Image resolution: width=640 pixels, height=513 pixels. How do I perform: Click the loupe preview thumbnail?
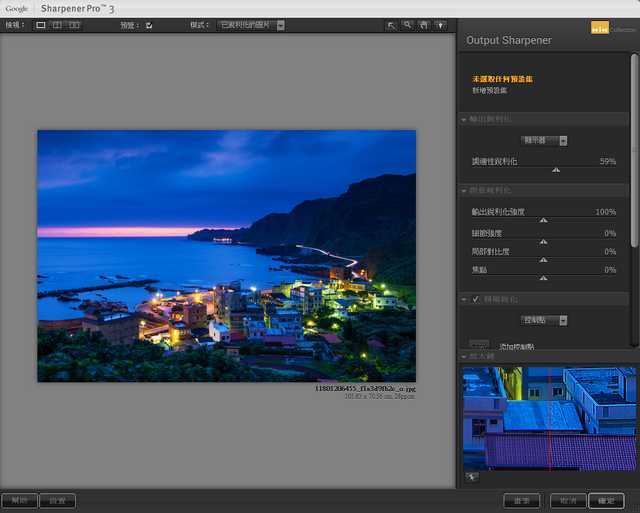tap(548, 417)
